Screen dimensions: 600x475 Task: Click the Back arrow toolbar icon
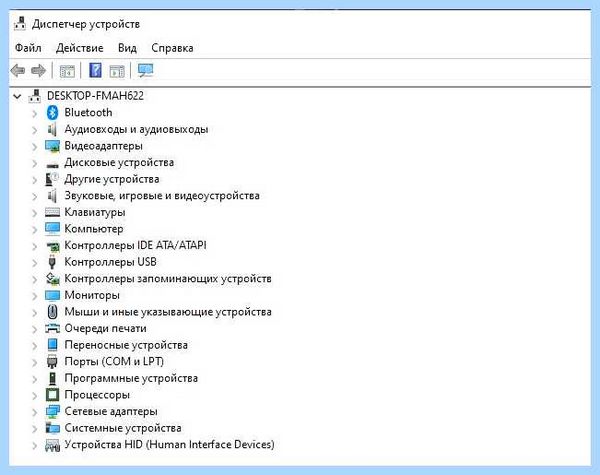click(x=18, y=70)
